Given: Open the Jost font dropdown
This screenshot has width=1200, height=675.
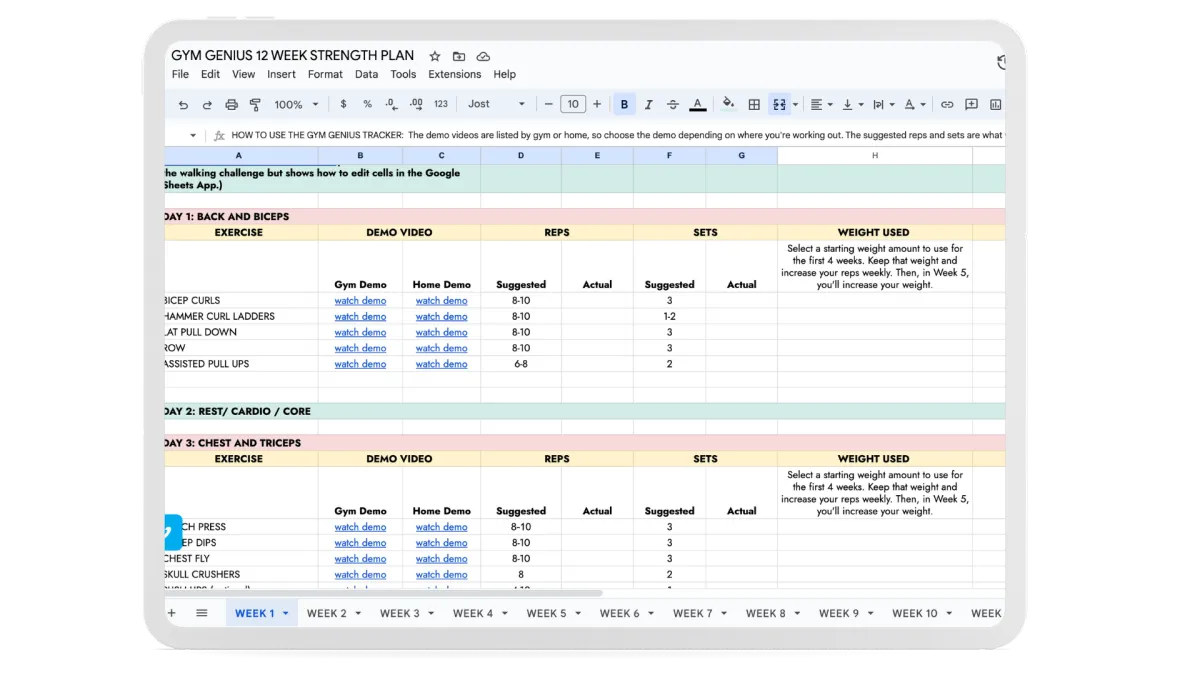Looking at the screenshot, I should [x=496, y=104].
